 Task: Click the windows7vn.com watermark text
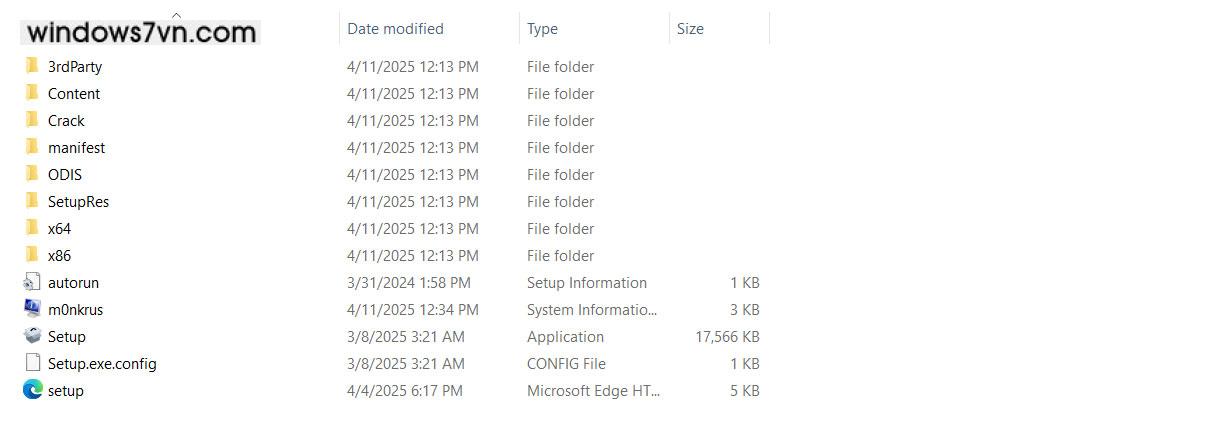point(141,33)
